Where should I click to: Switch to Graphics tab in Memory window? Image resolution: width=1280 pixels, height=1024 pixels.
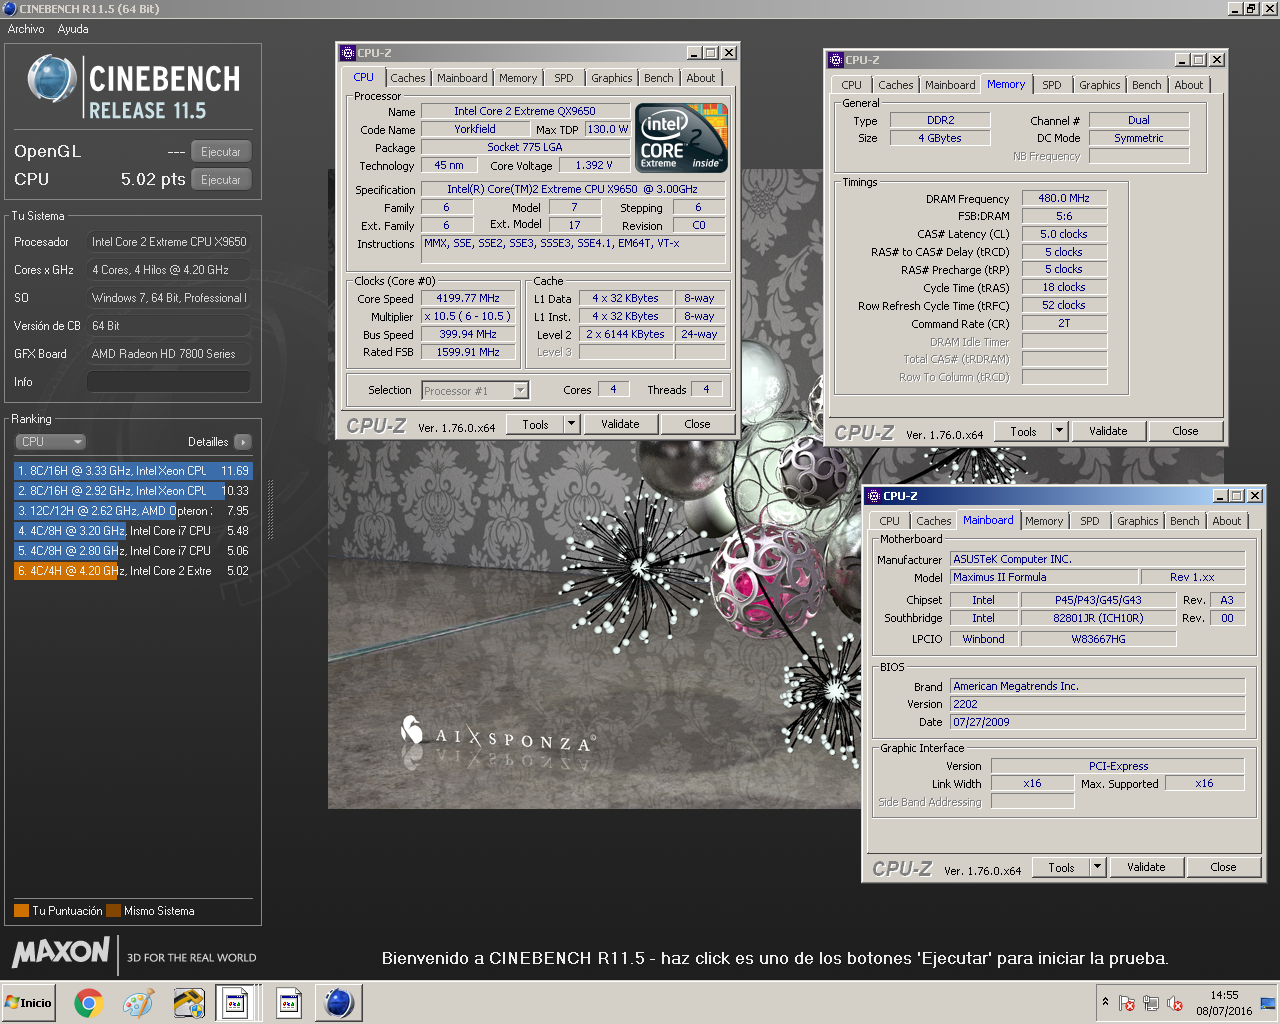(1099, 85)
